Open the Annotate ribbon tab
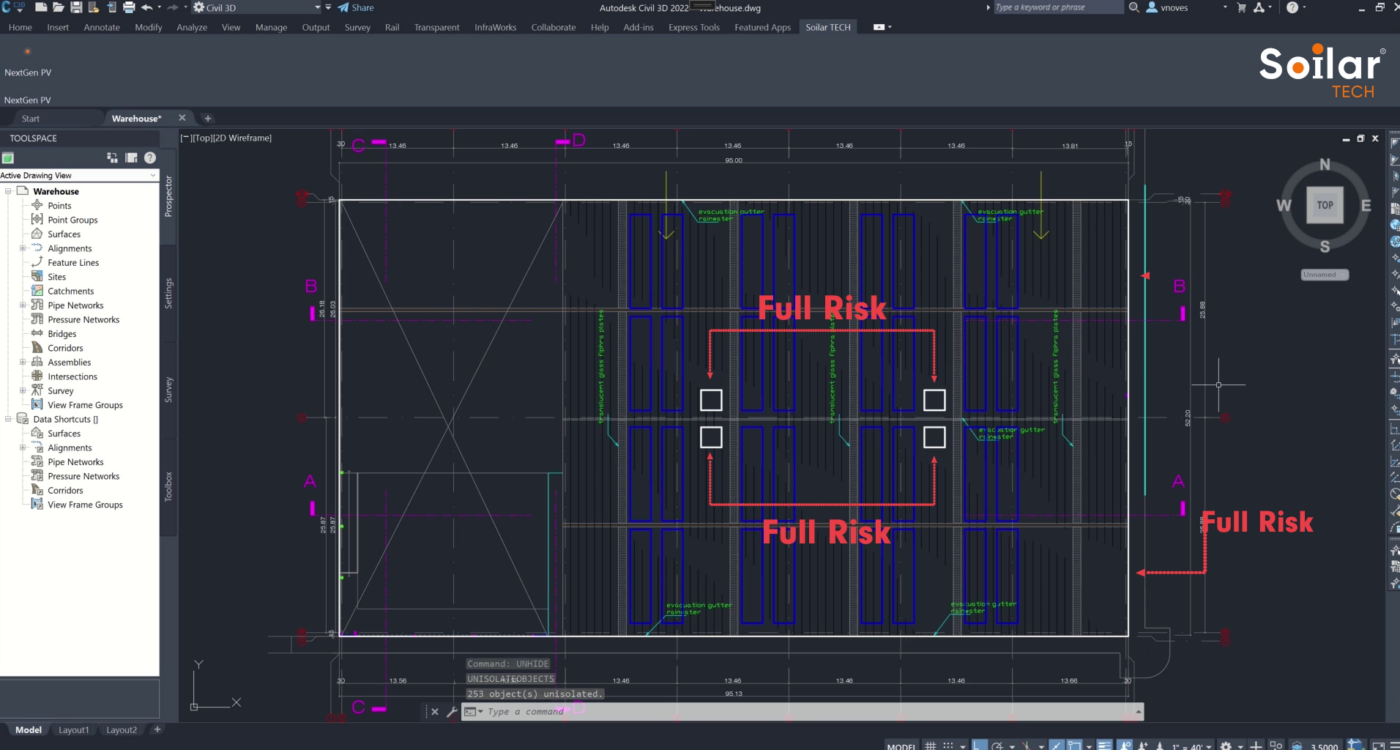This screenshot has height=750, width=1400. click(x=101, y=27)
